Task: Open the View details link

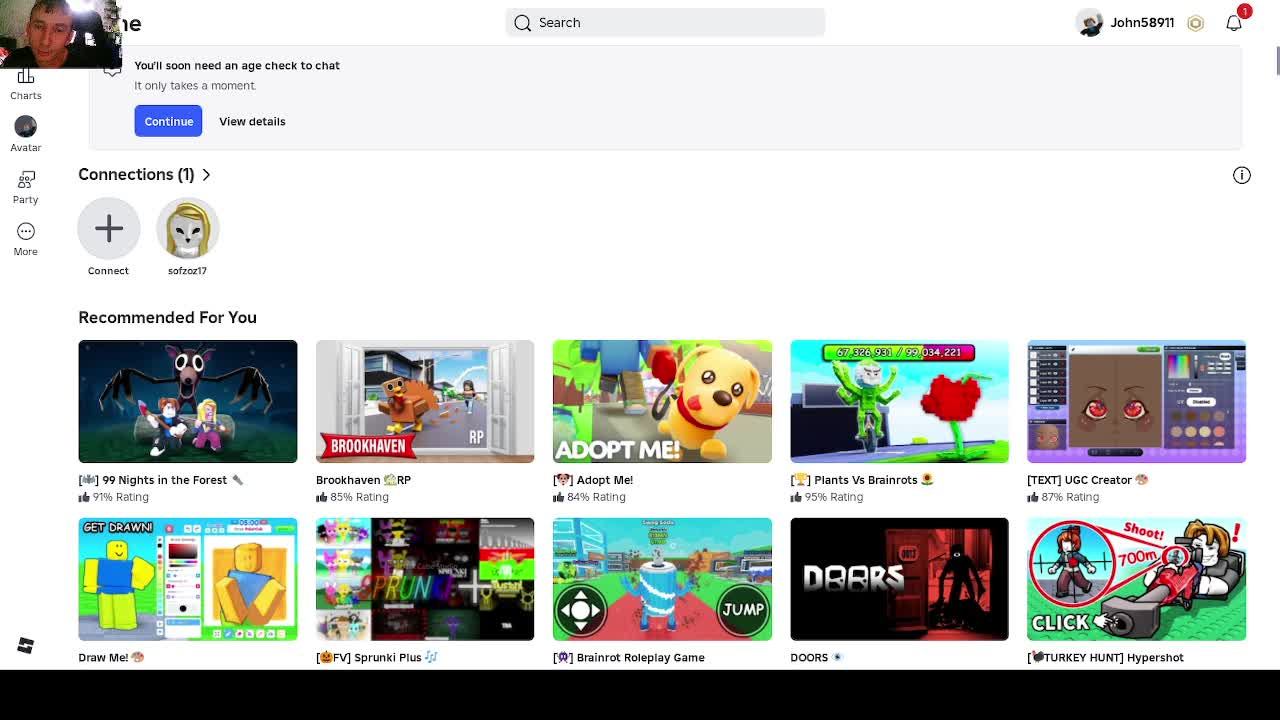Action: point(252,121)
